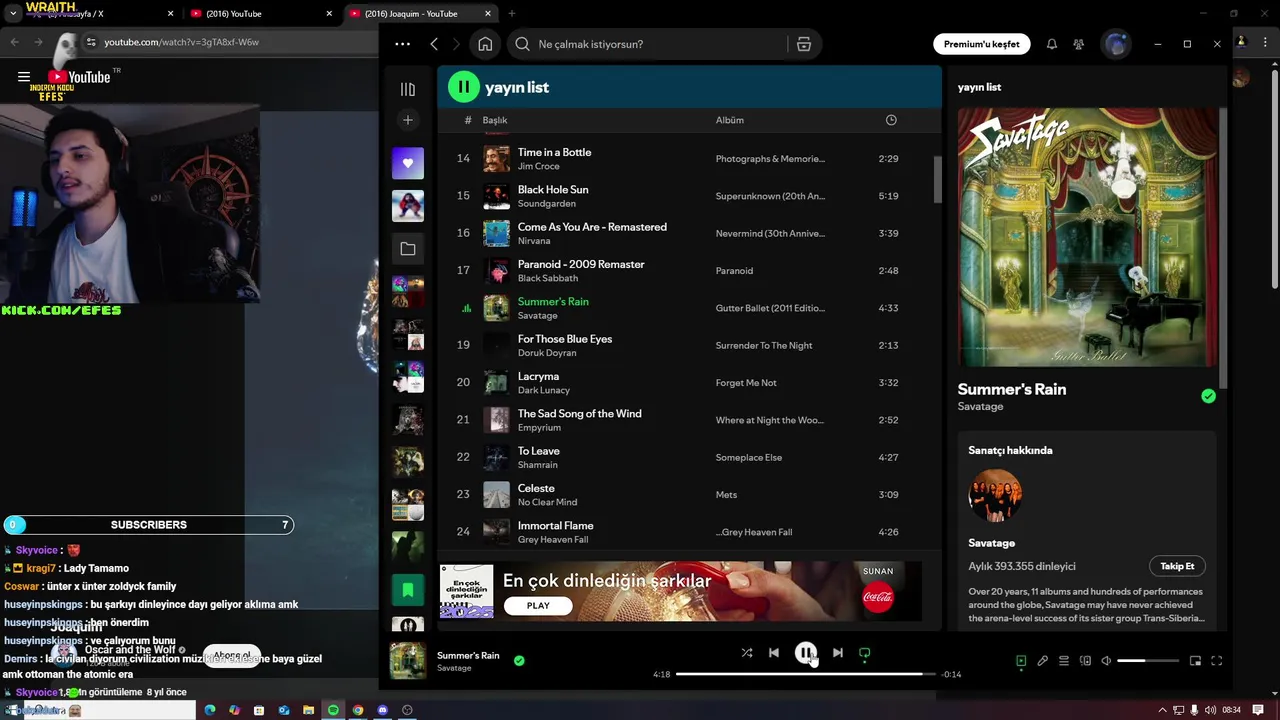Mute the Spotify volume
This screenshot has width=1280, height=720.
pos(1106,661)
